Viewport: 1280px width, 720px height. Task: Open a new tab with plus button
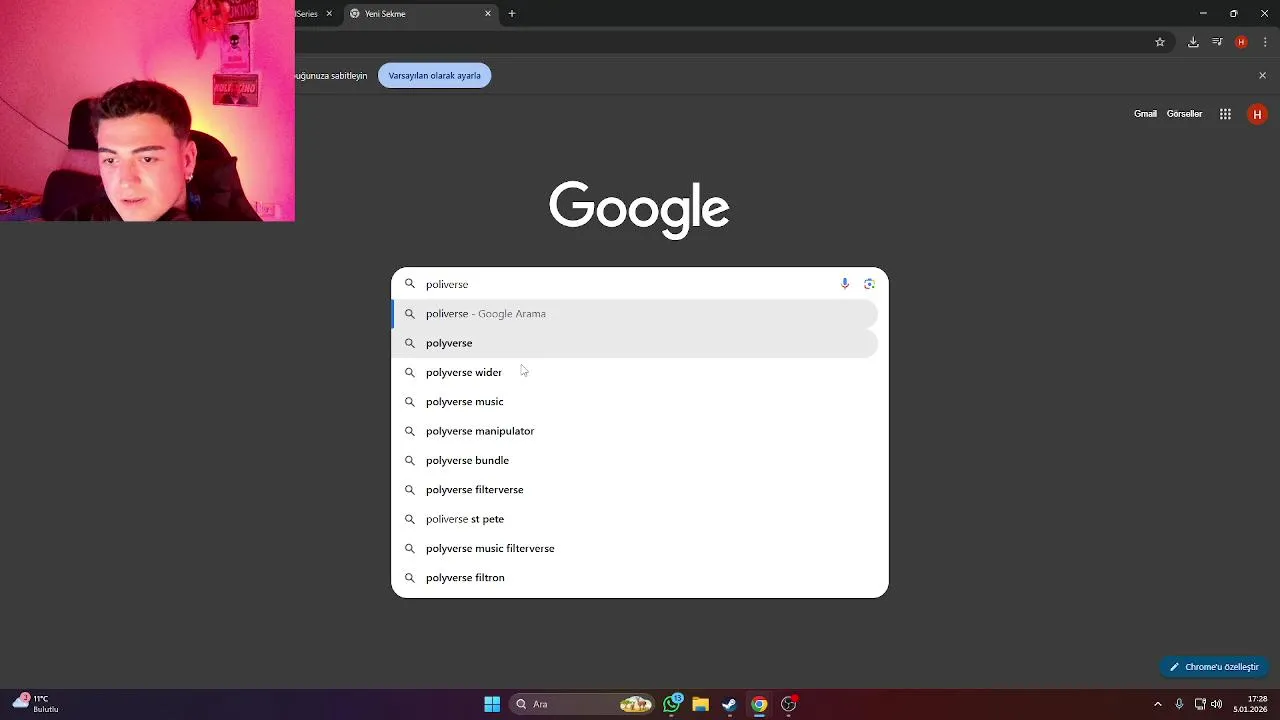(512, 14)
